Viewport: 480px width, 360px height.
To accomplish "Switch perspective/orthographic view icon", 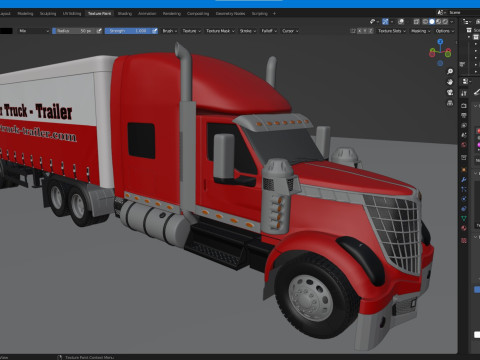I will pos(450,103).
